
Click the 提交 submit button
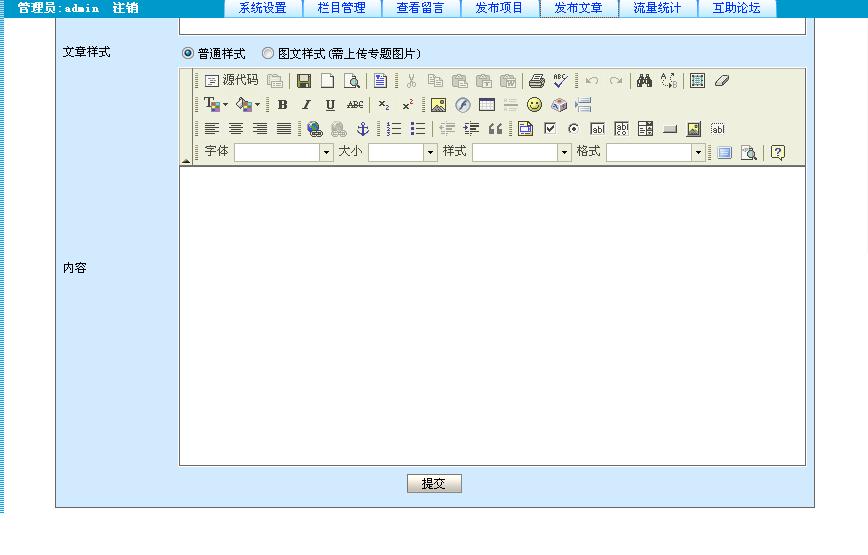[434, 484]
